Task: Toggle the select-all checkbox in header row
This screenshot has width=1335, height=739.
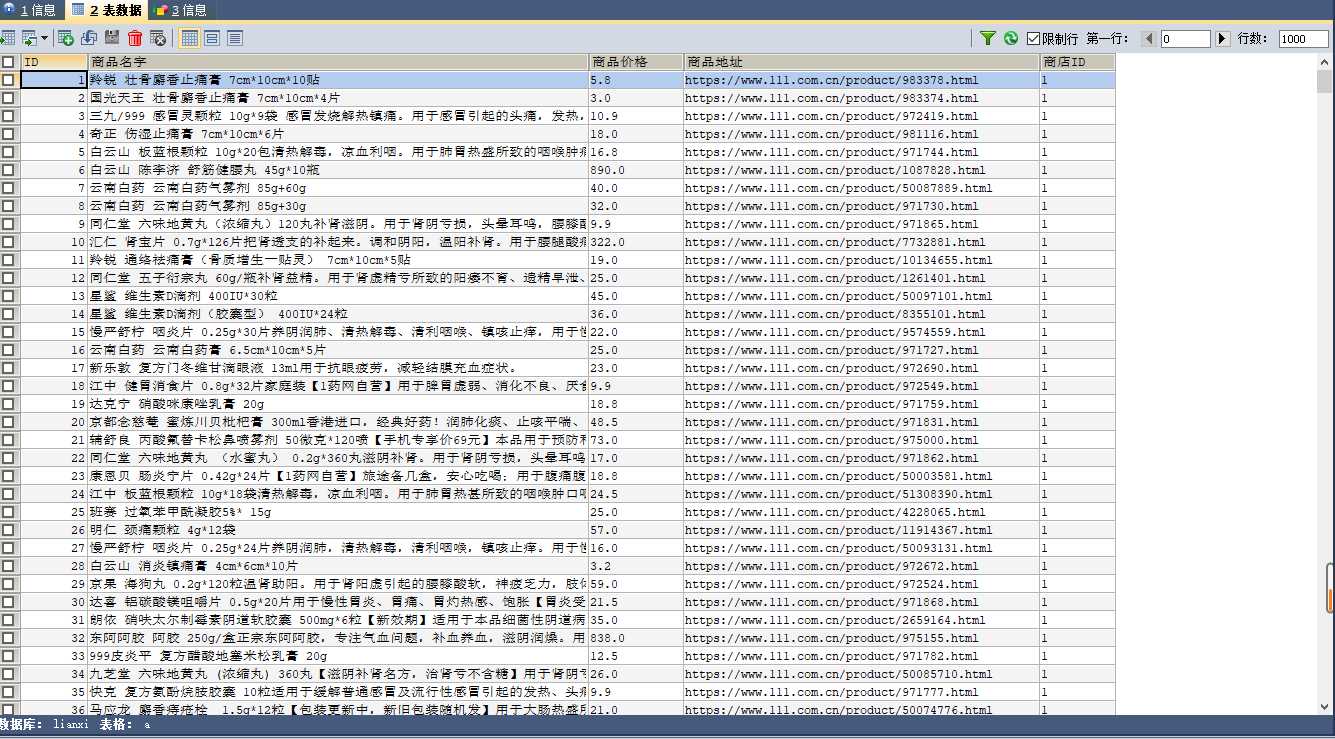Action: pos(8,62)
